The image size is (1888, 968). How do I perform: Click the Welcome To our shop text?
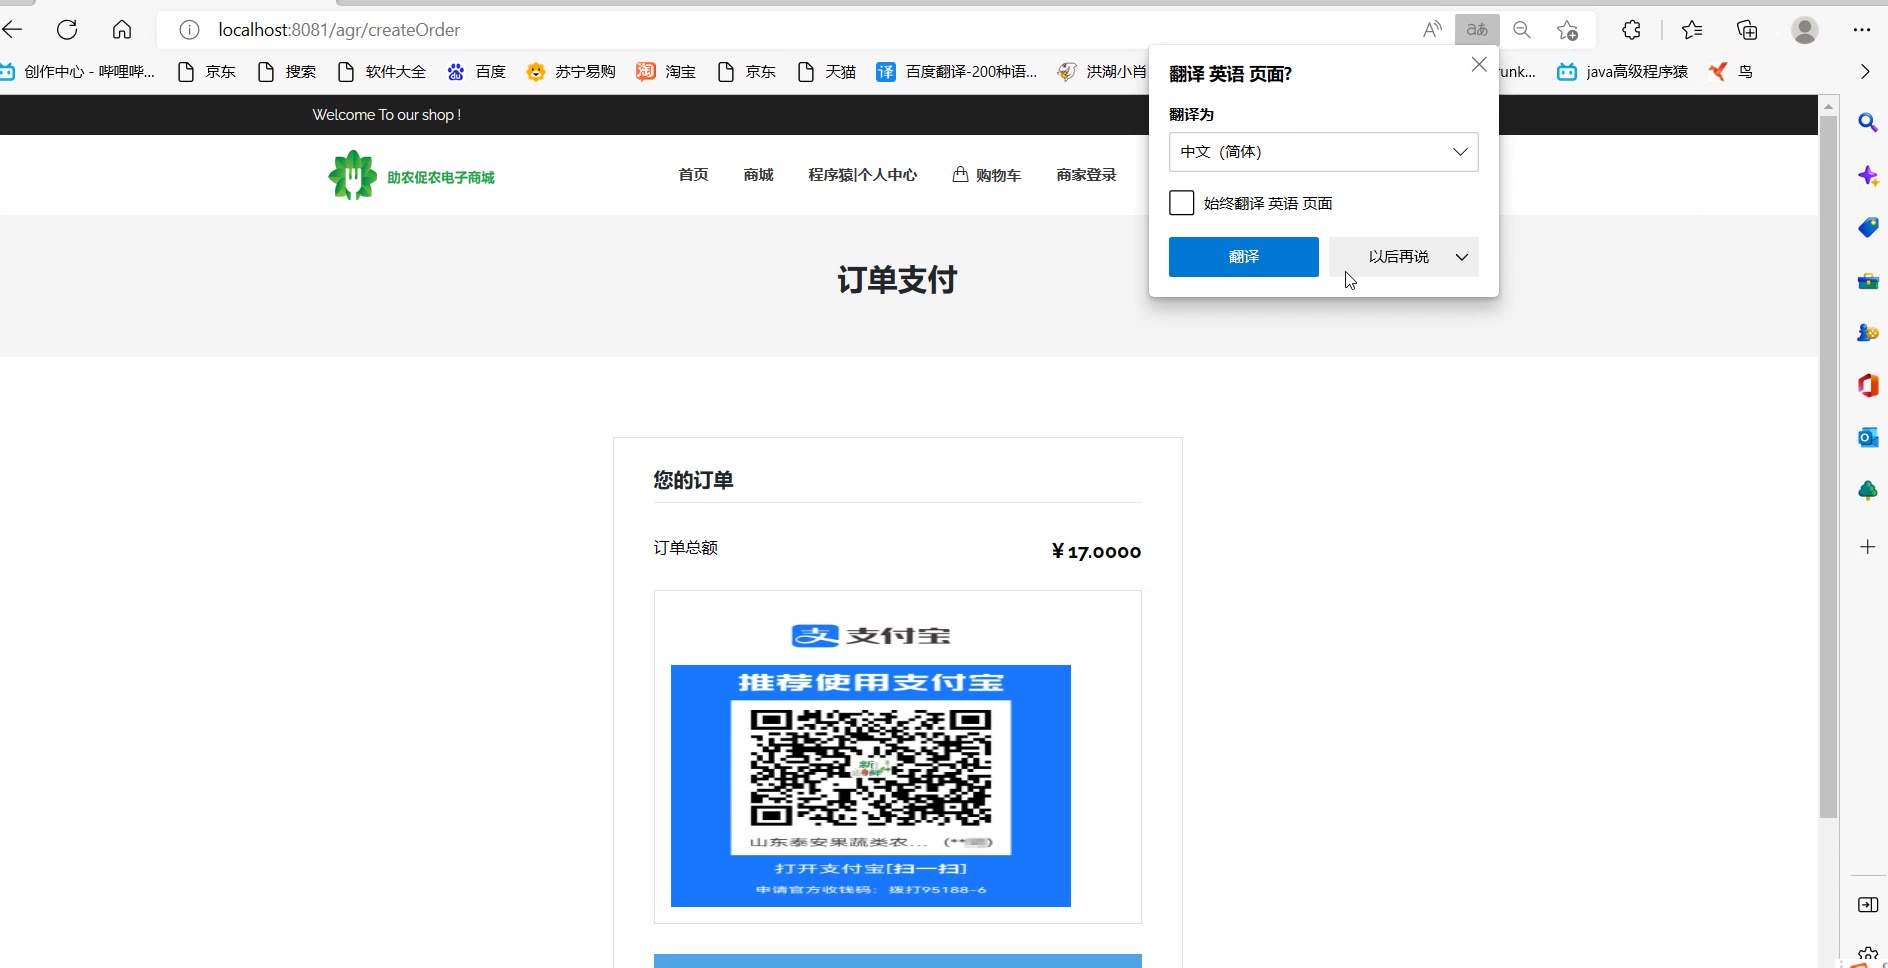(386, 115)
